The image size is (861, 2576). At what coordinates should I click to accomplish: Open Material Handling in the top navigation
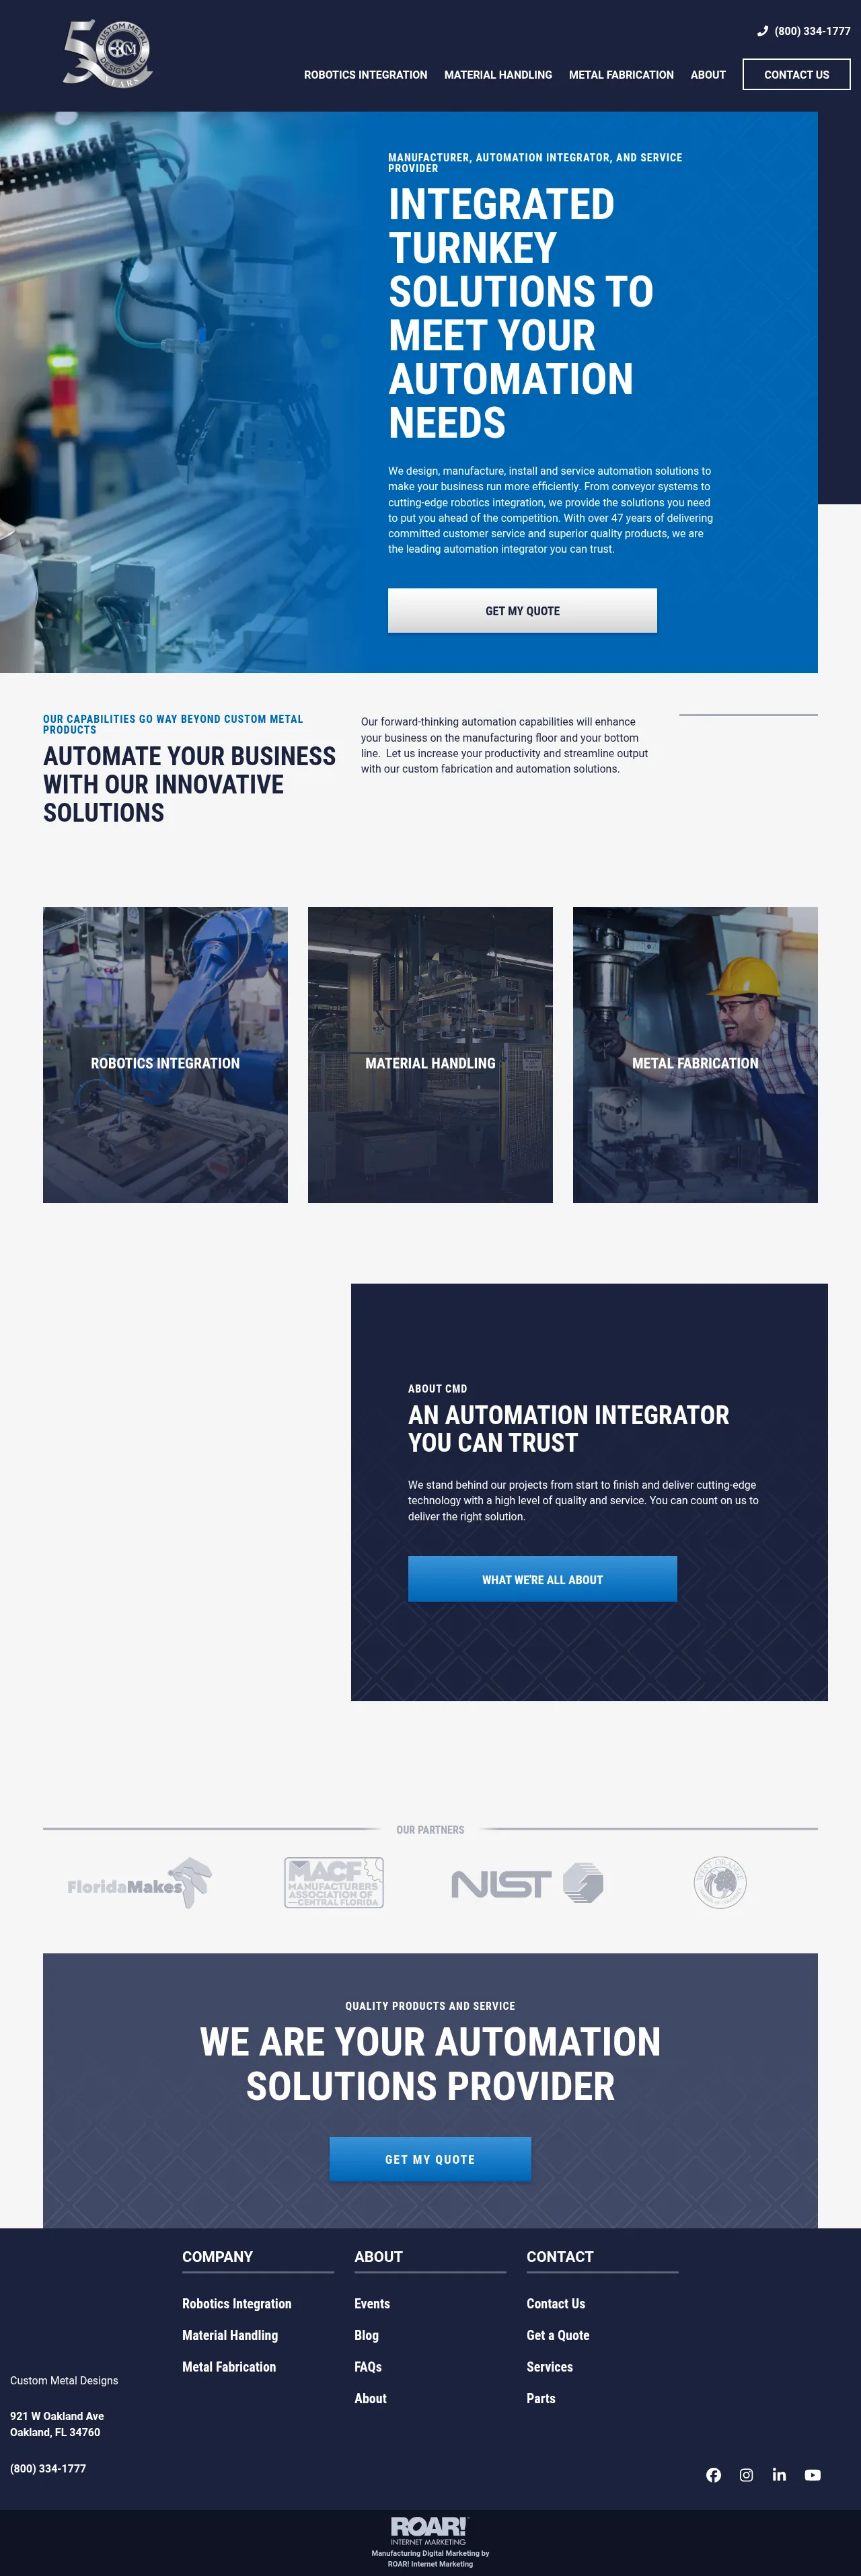pos(498,75)
